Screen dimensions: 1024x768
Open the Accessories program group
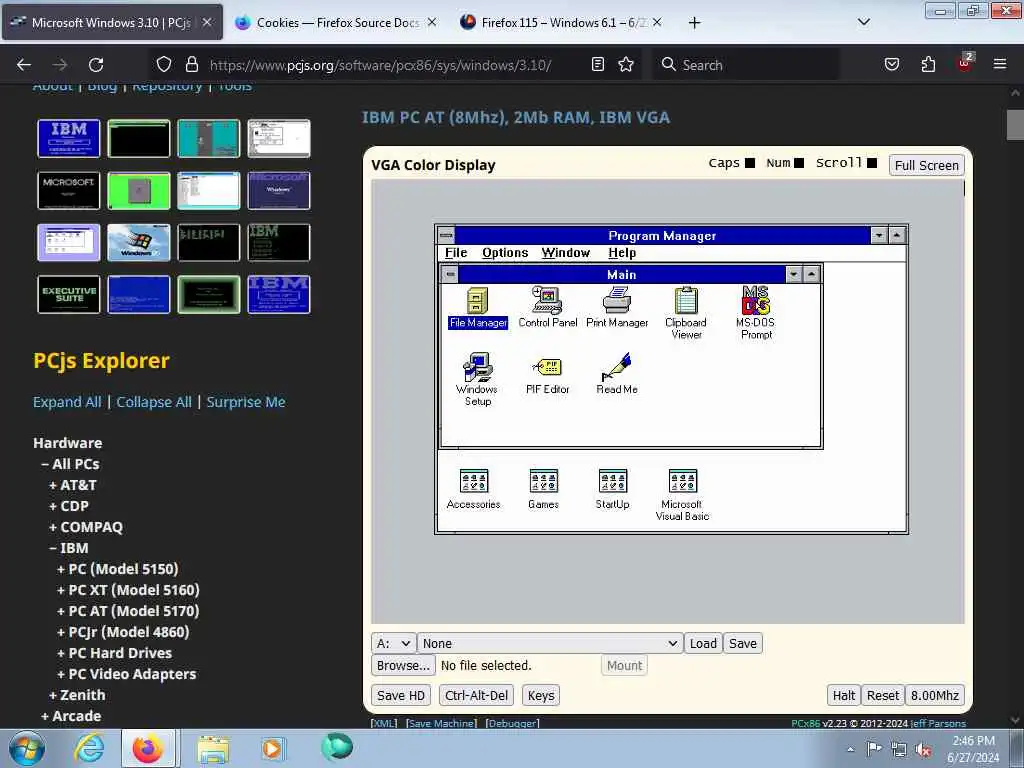coord(473,489)
